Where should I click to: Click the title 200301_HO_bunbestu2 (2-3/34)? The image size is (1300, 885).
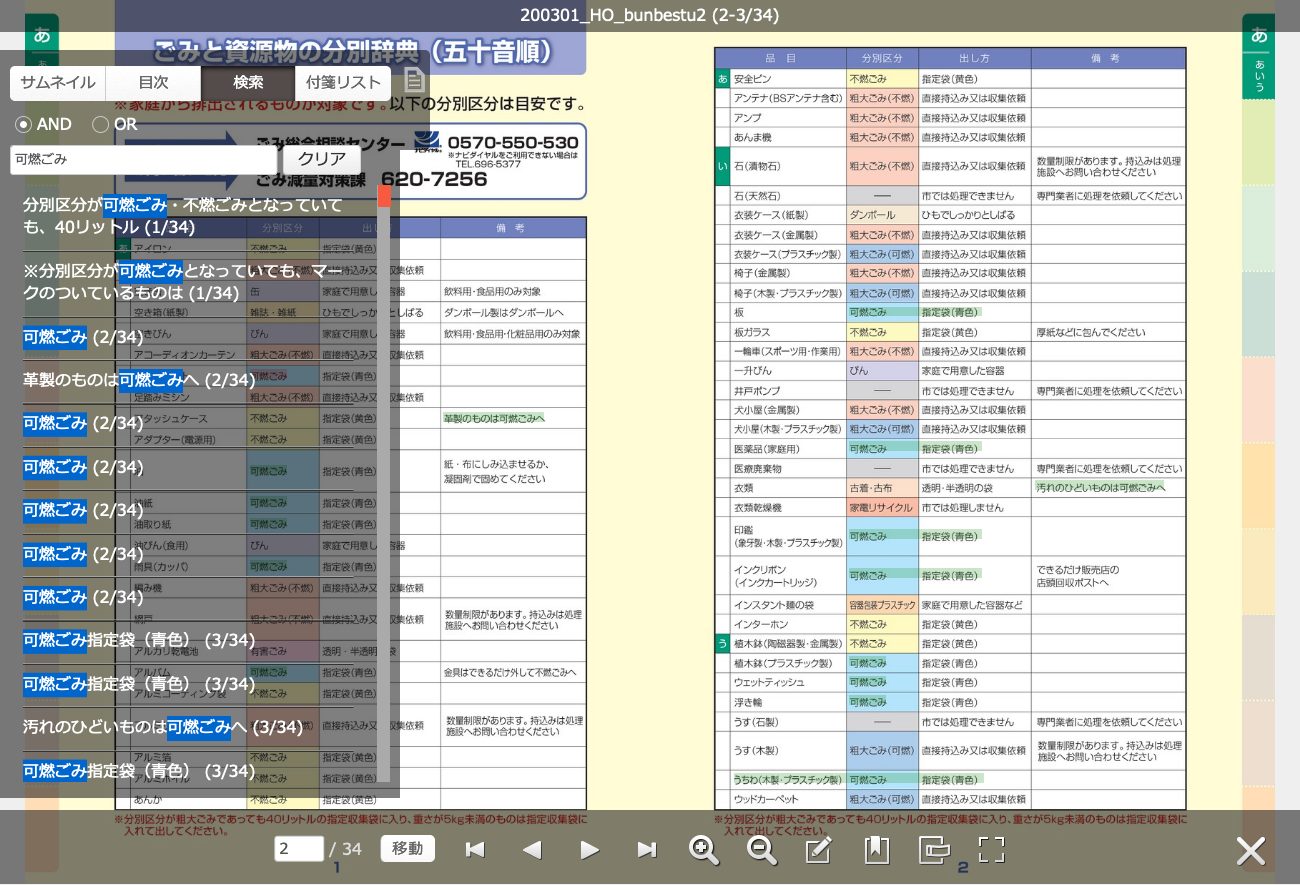(x=649, y=15)
